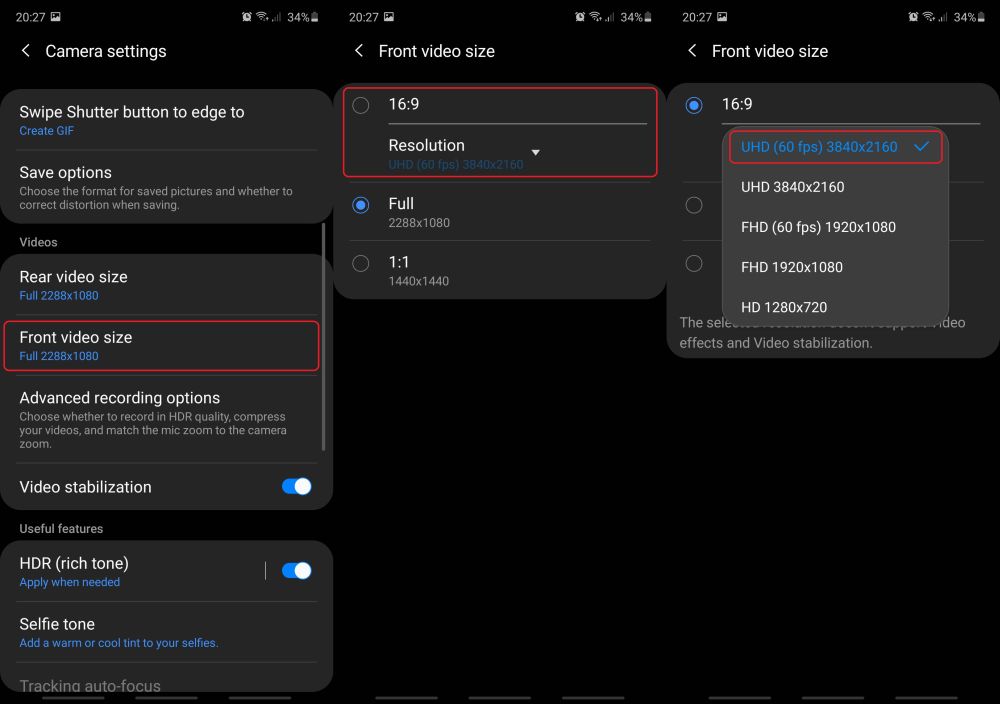This screenshot has height=704, width=1000.
Task: Tap the picture notification icon beside left 20:27
Action: [55, 17]
